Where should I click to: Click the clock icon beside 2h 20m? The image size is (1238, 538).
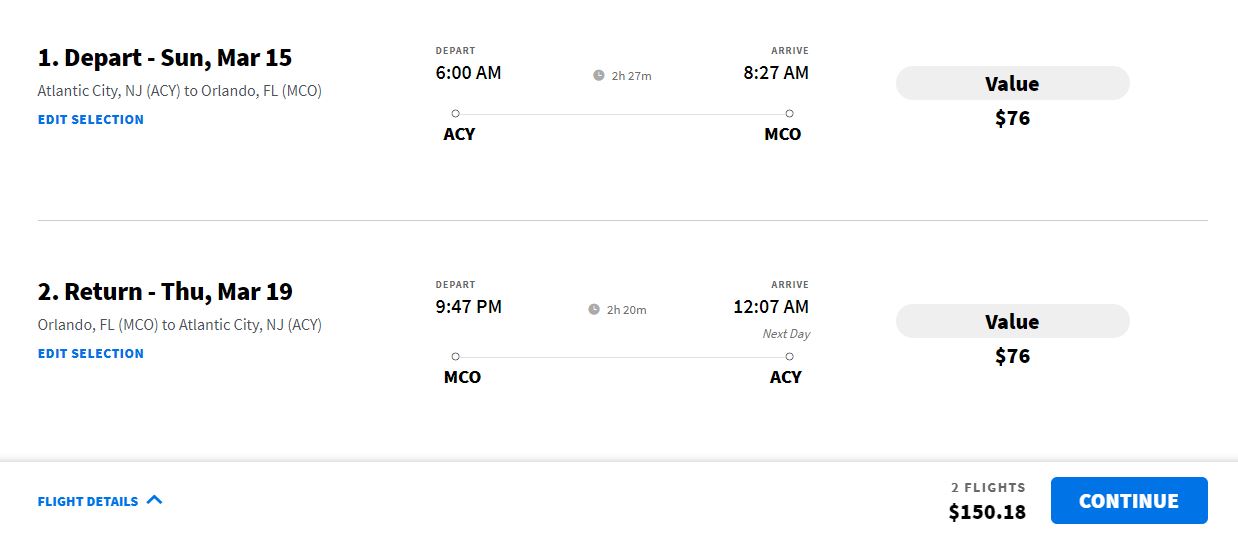(594, 309)
